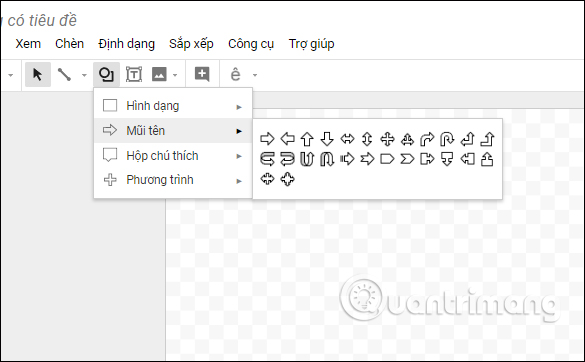The image size is (585, 362).
Task: Click the ê input tools button
Action: click(x=235, y=75)
